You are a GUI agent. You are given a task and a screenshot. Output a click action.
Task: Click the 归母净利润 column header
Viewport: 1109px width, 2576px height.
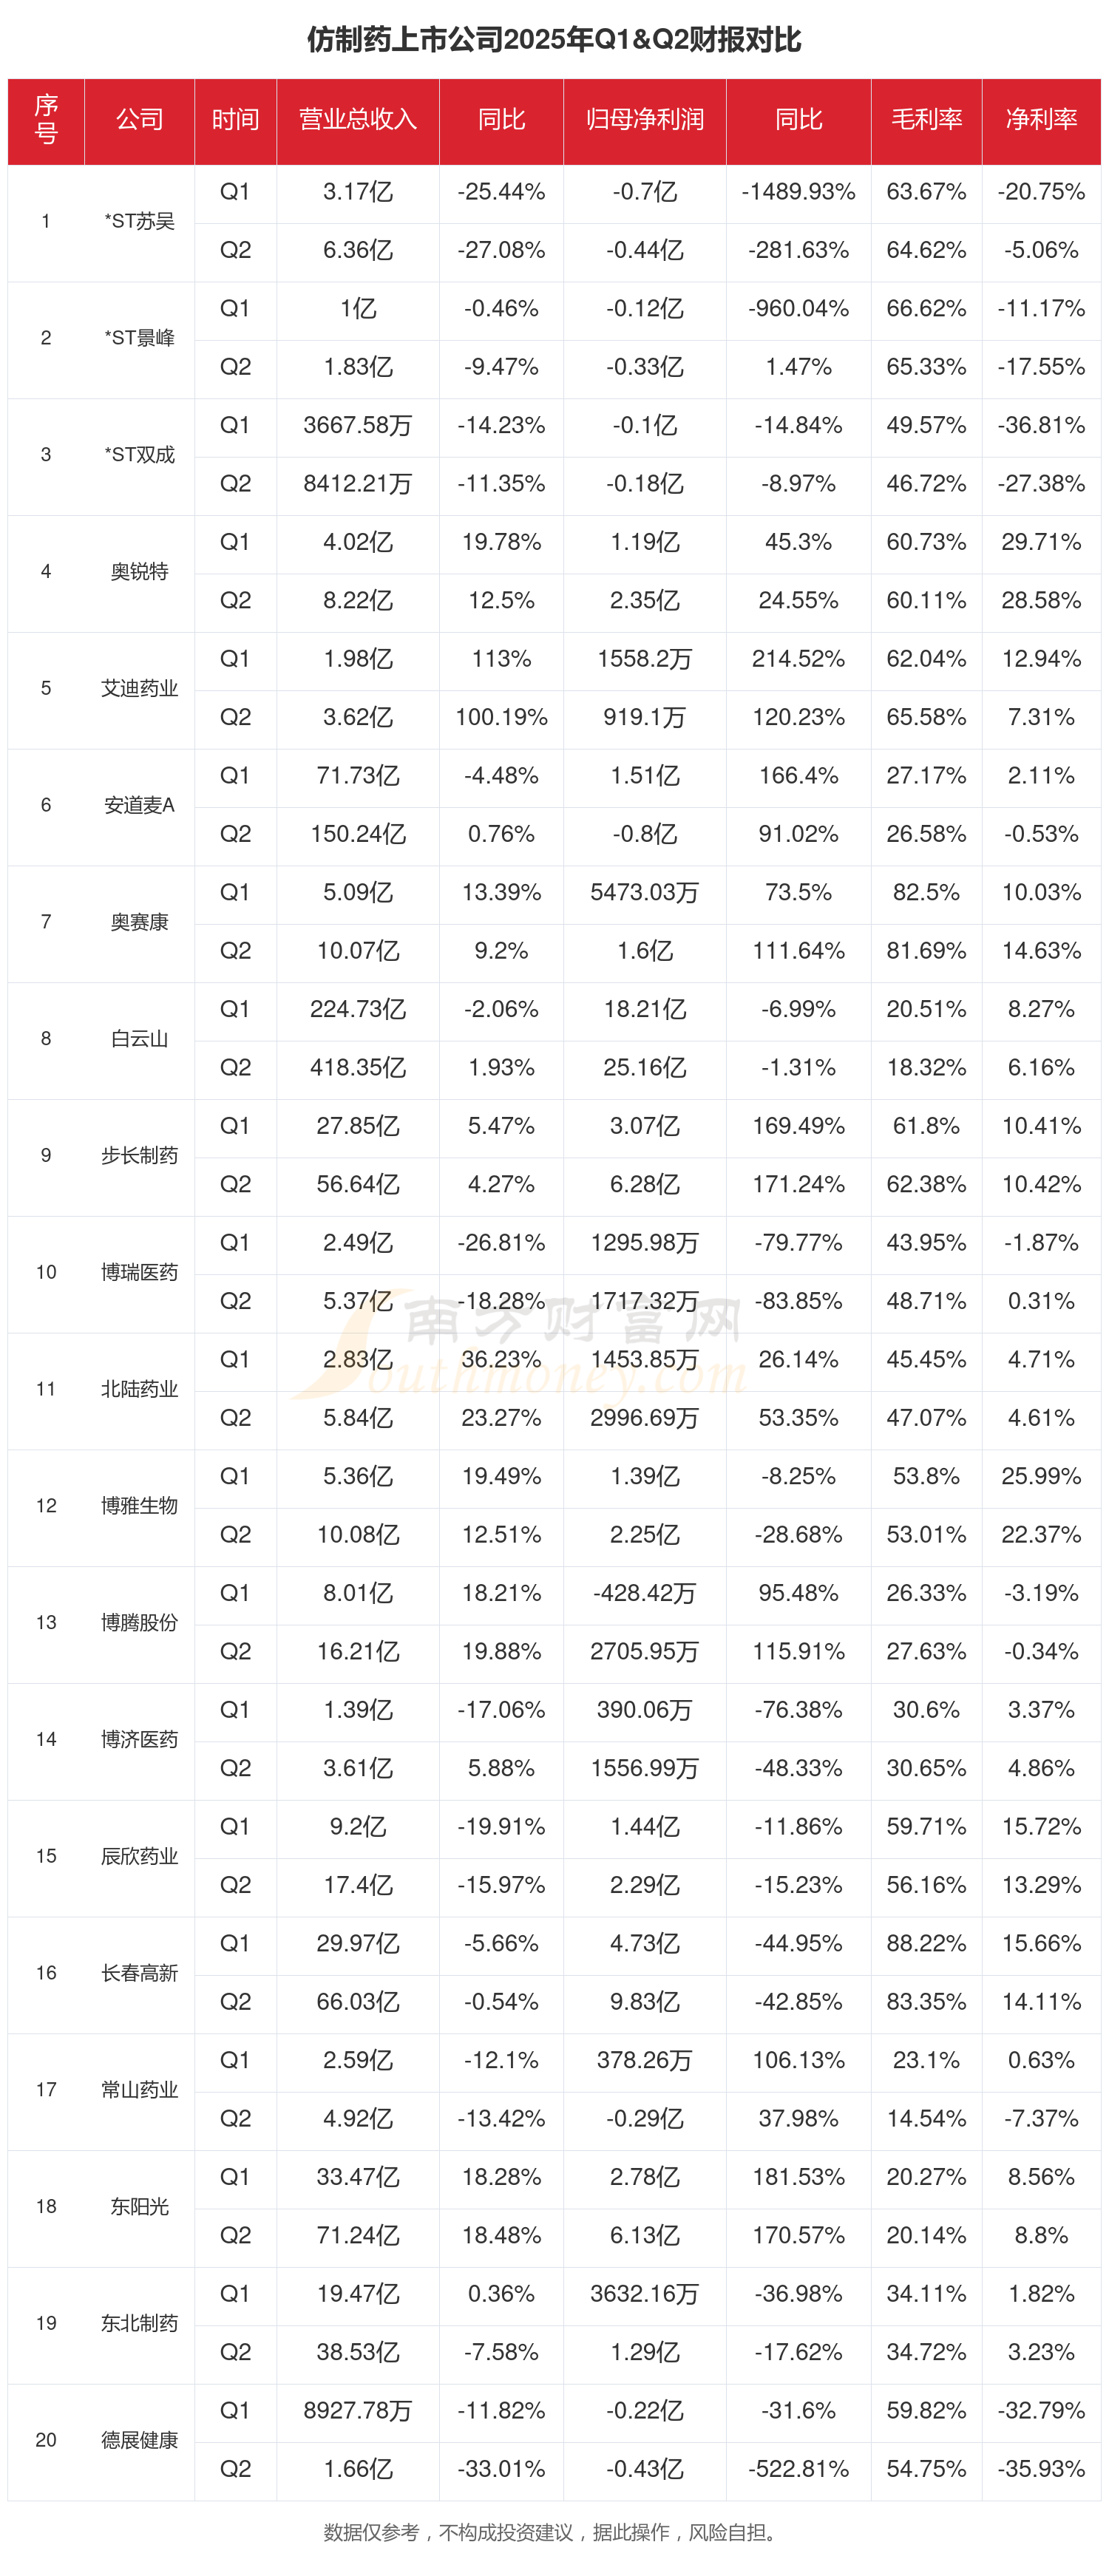coord(644,120)
